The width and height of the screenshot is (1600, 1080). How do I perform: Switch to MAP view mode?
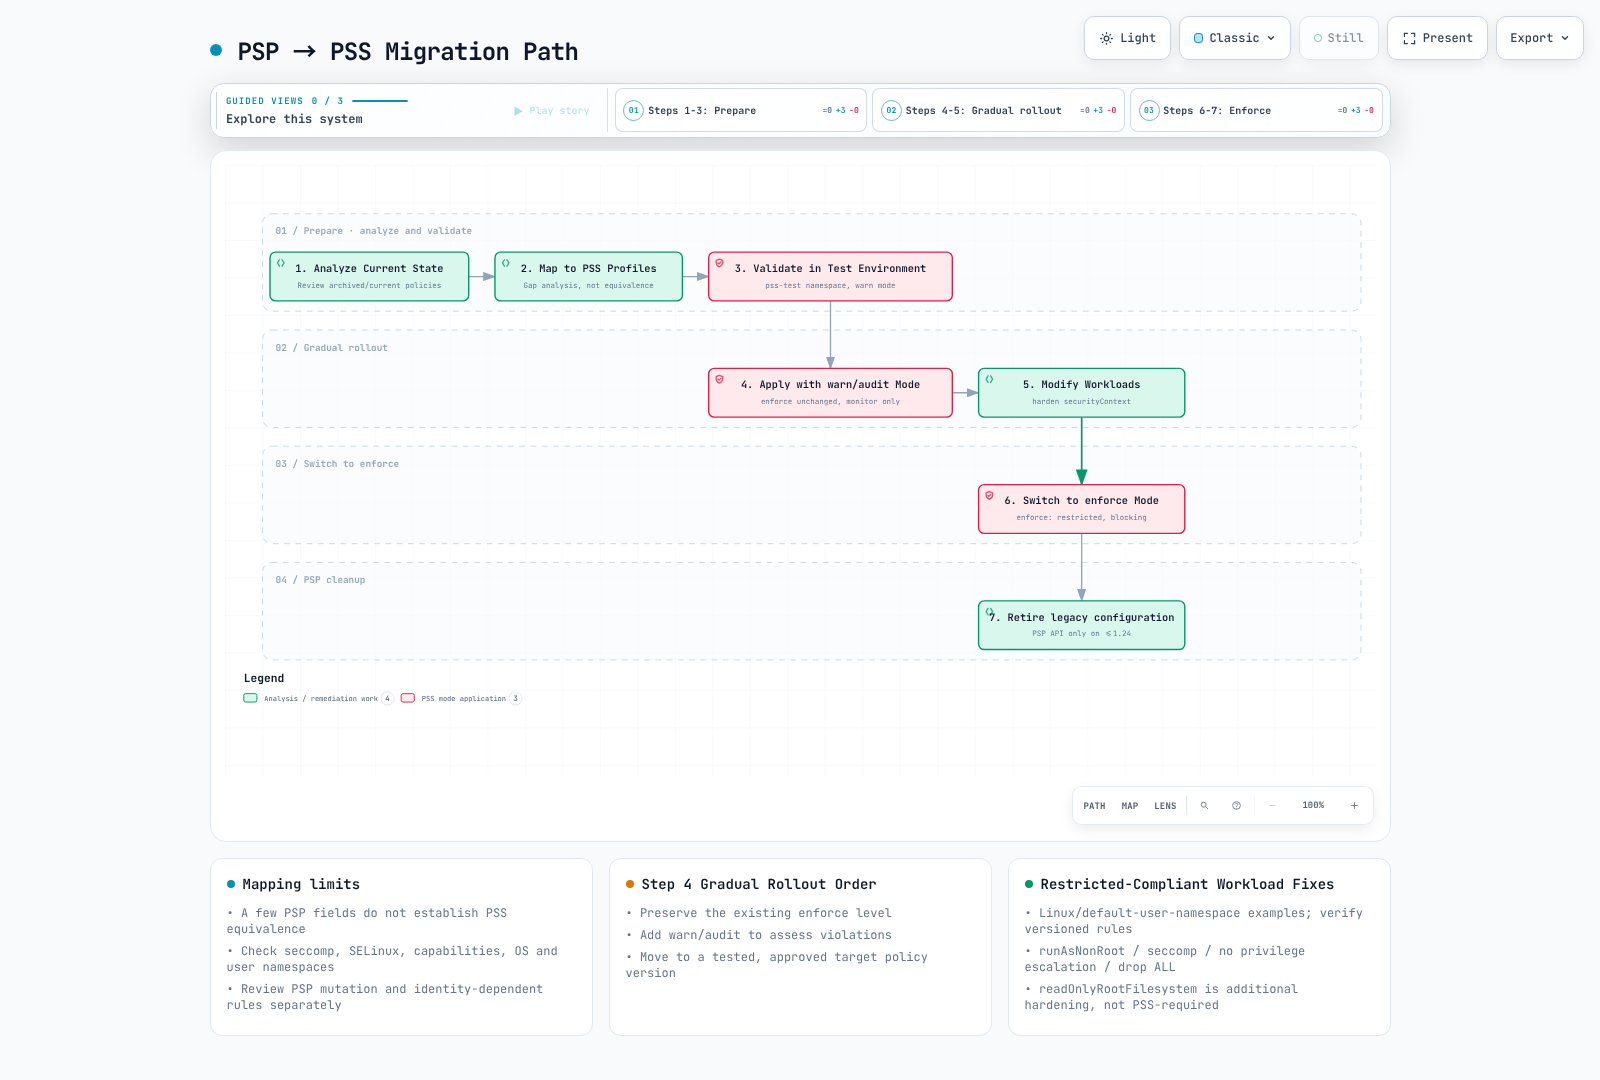1130,806
